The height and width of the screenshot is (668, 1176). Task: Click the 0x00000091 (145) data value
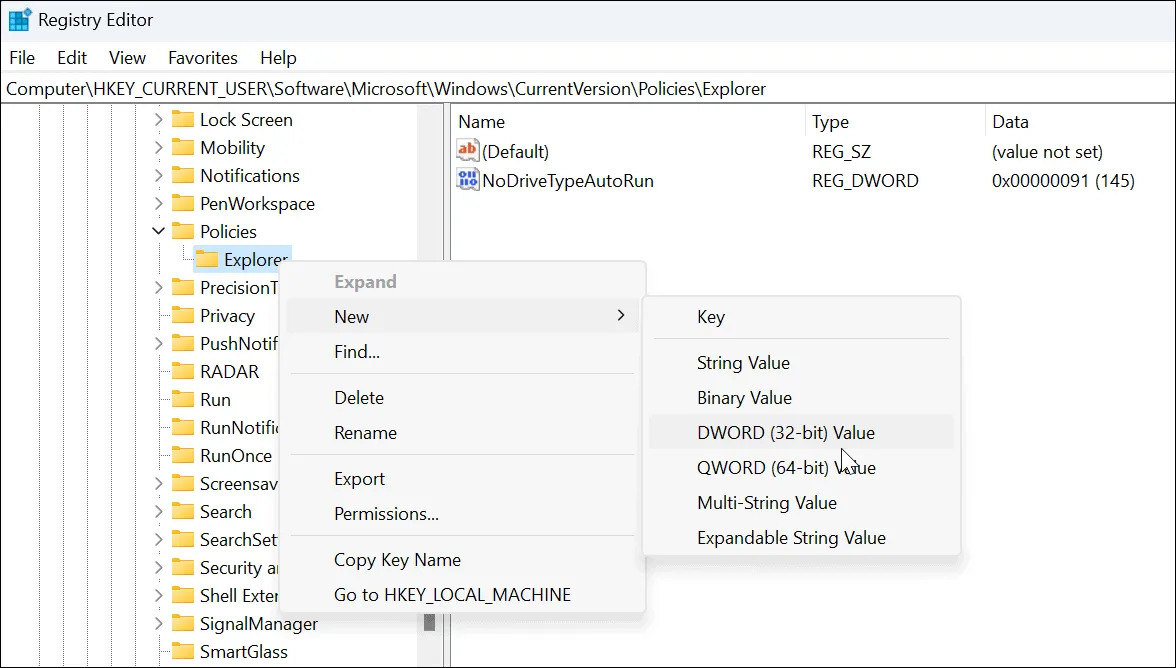coord(1063,181)
